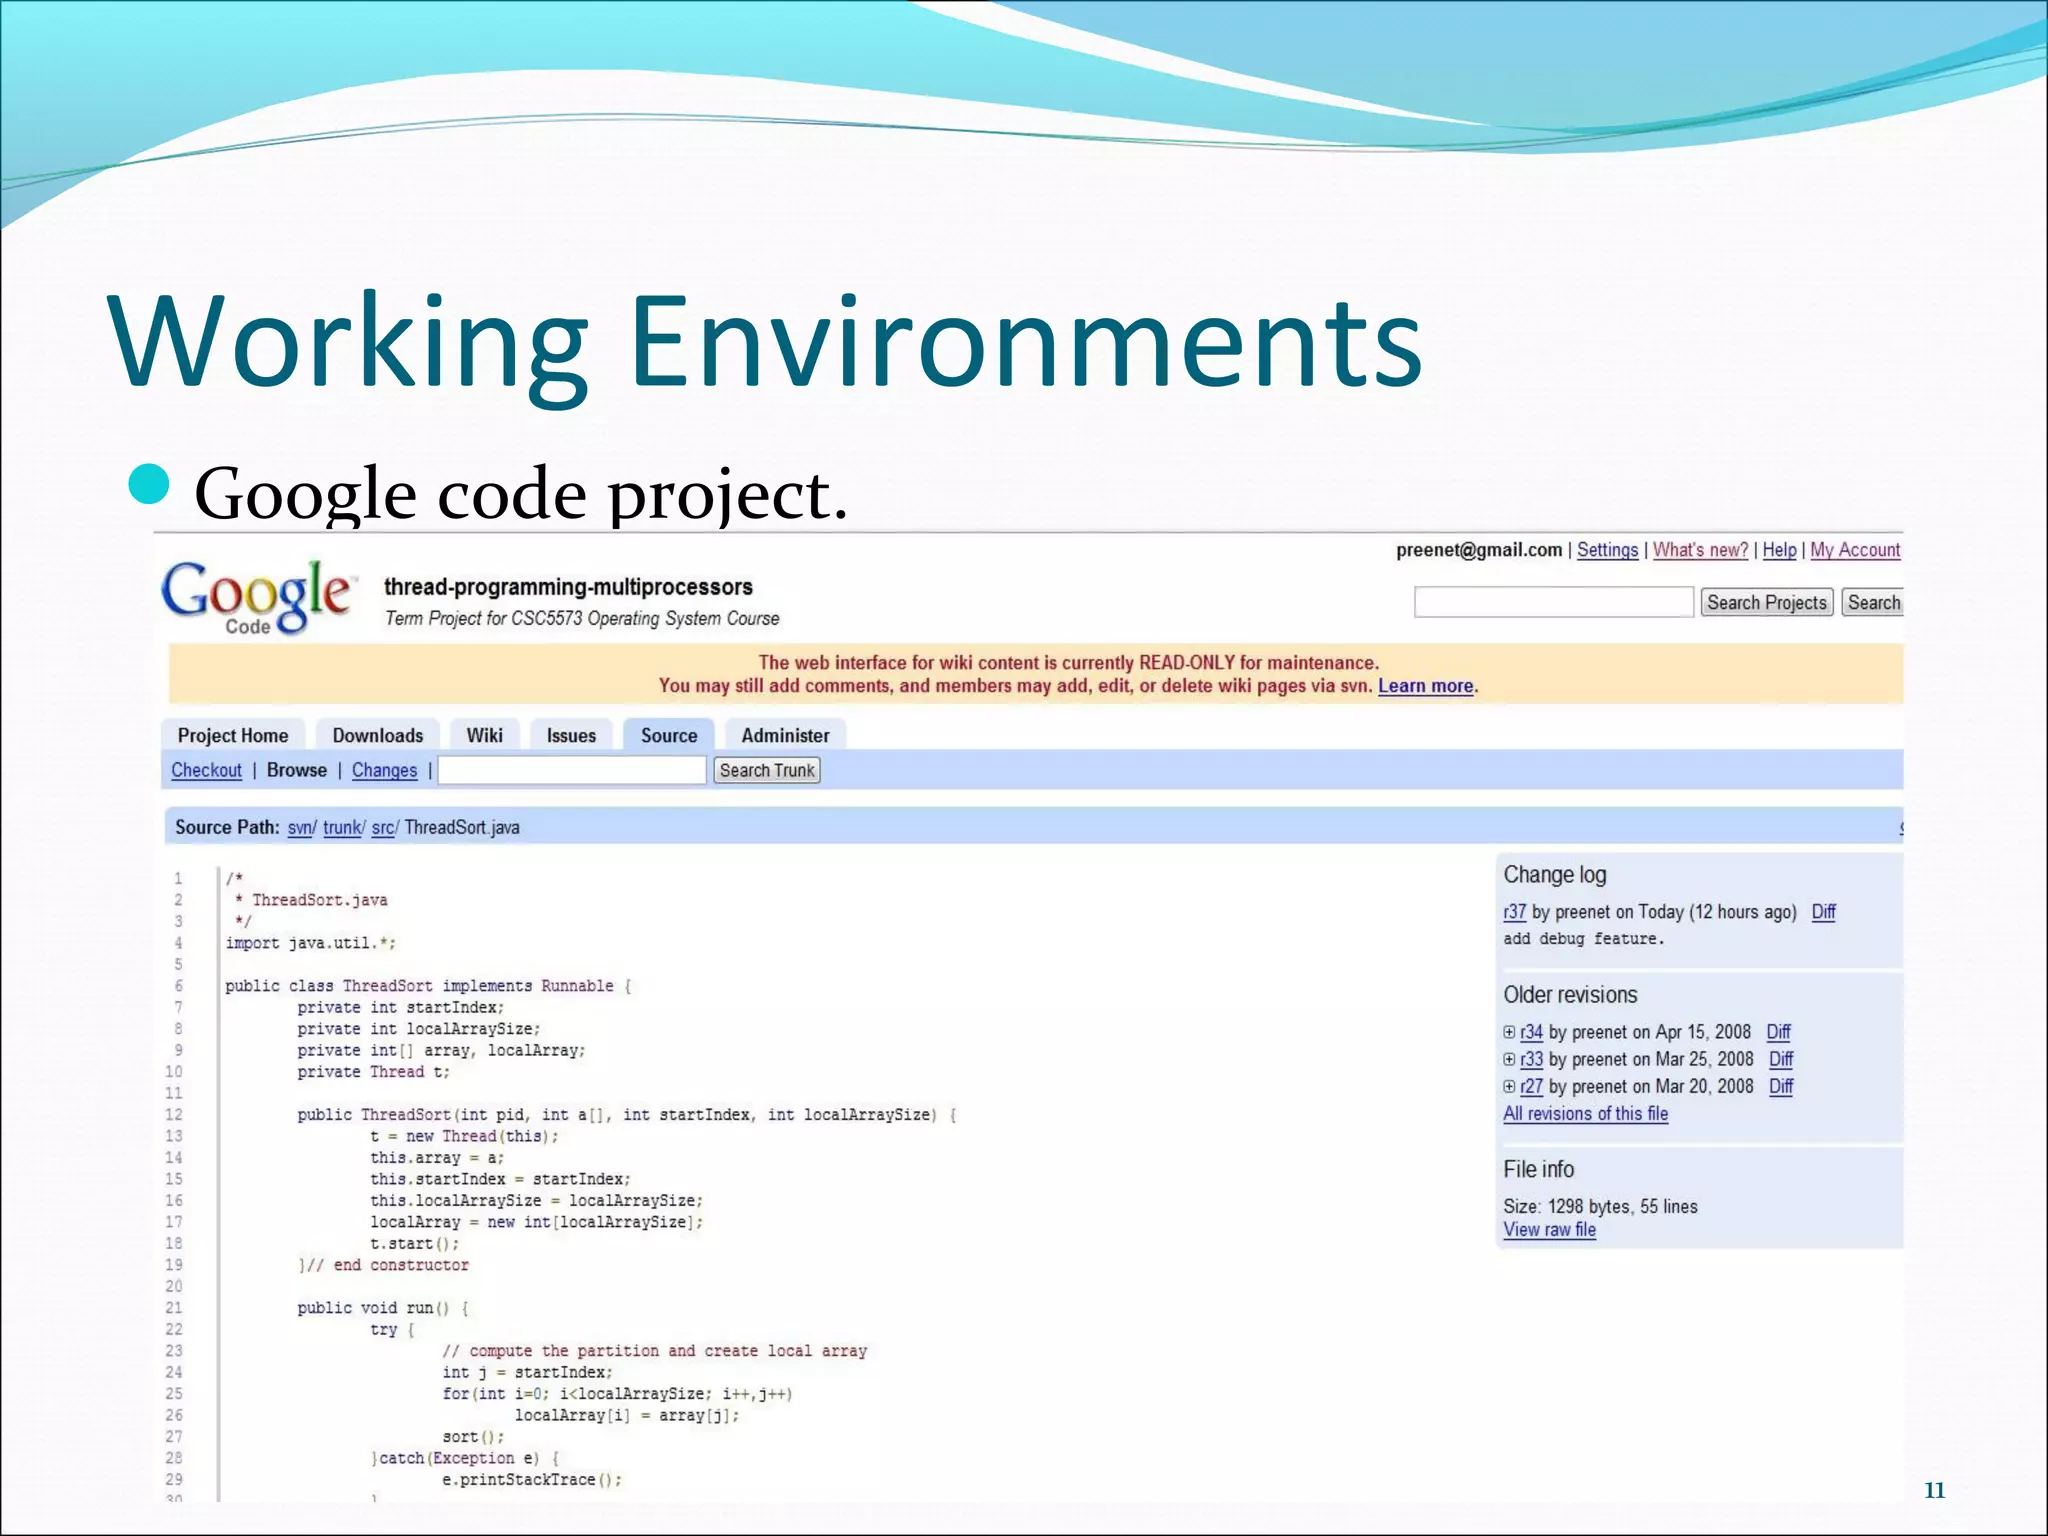Open All revisions of this file
Screen dimensions: 2048x1536
tap(1586, 1114)
